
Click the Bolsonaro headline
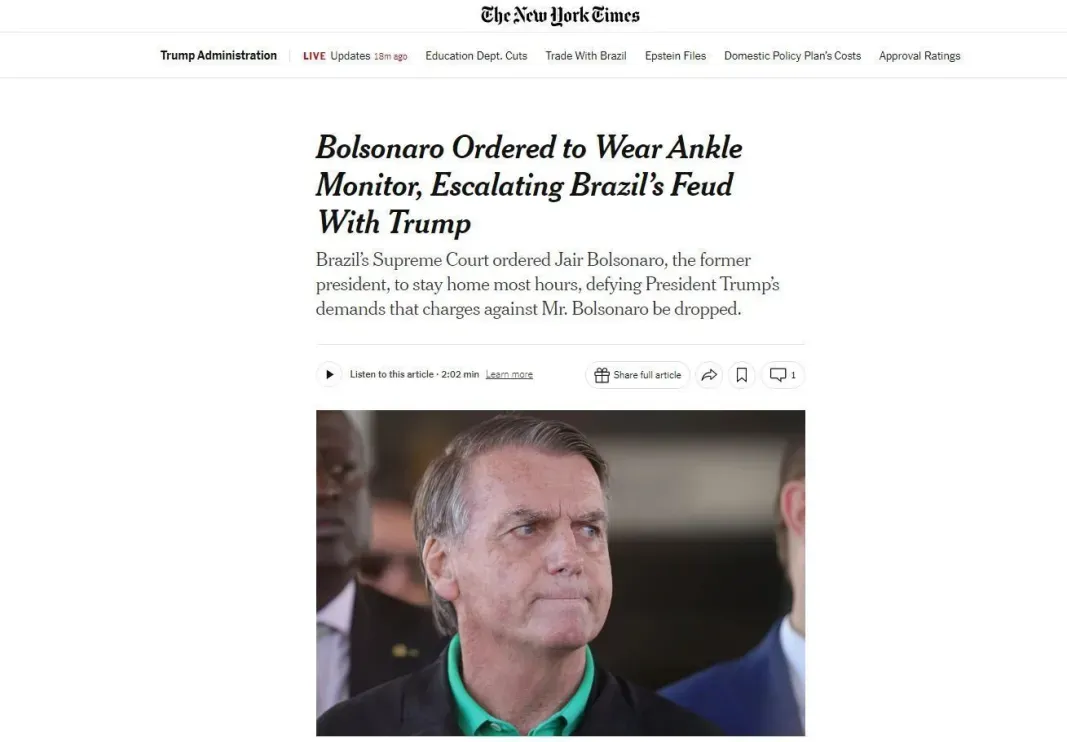[528, 185]
